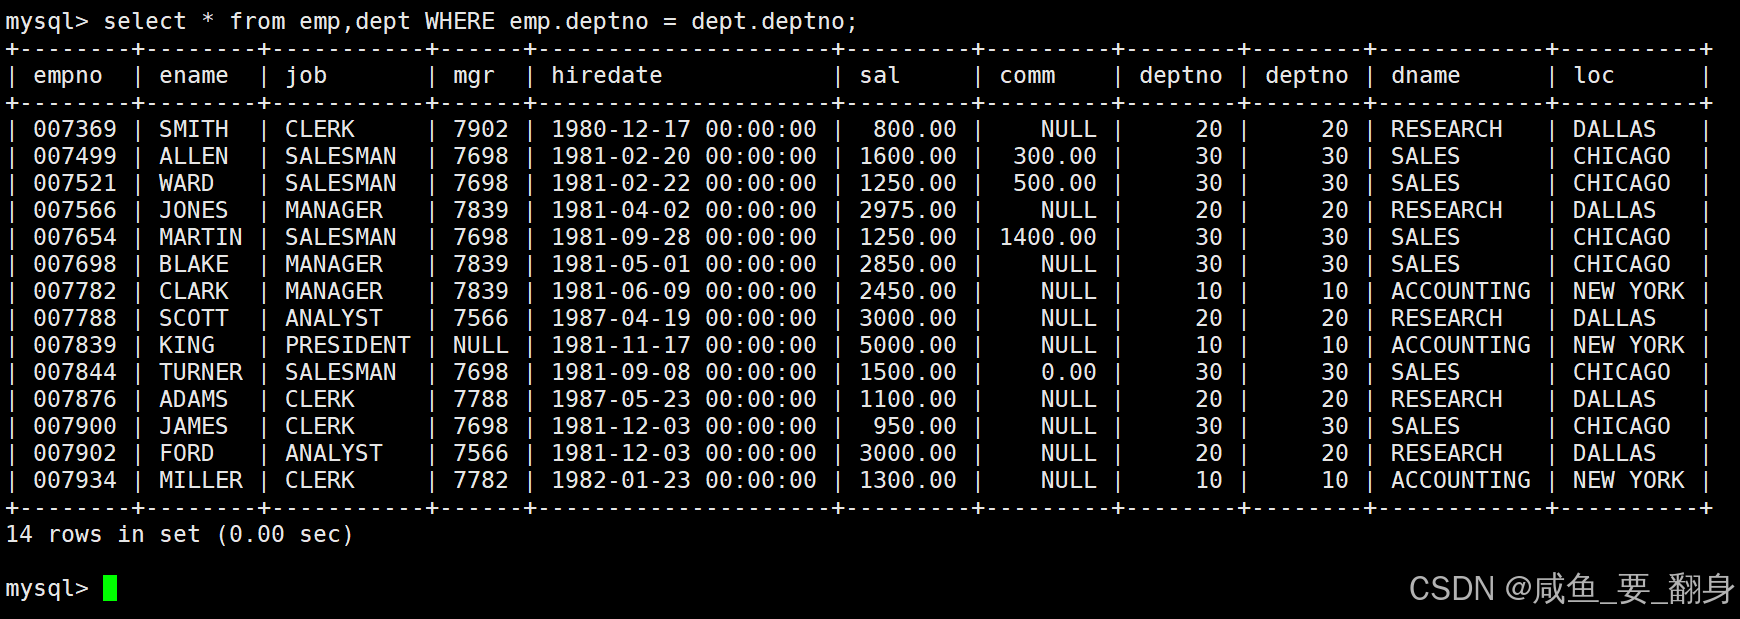This screenshot has width=1740, height=619.
Task: Click employee name SCOTT
Action: tap(194, 318)
